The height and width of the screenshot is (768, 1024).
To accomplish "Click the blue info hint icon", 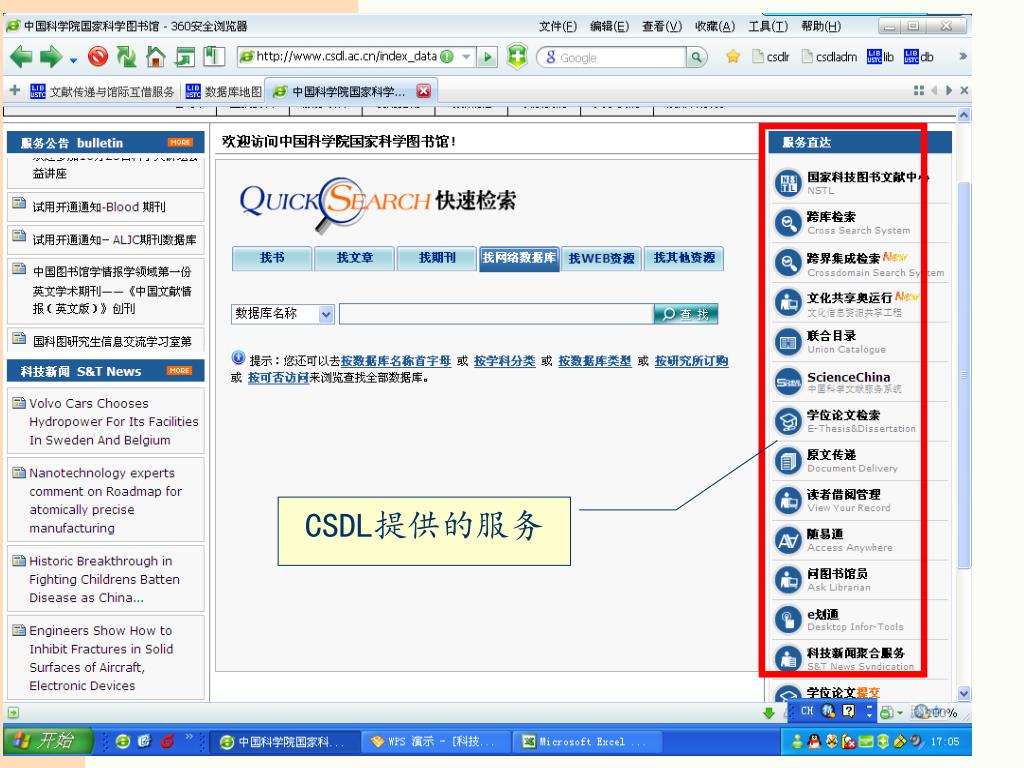I will pyautogui.click(x=238, y=357).
